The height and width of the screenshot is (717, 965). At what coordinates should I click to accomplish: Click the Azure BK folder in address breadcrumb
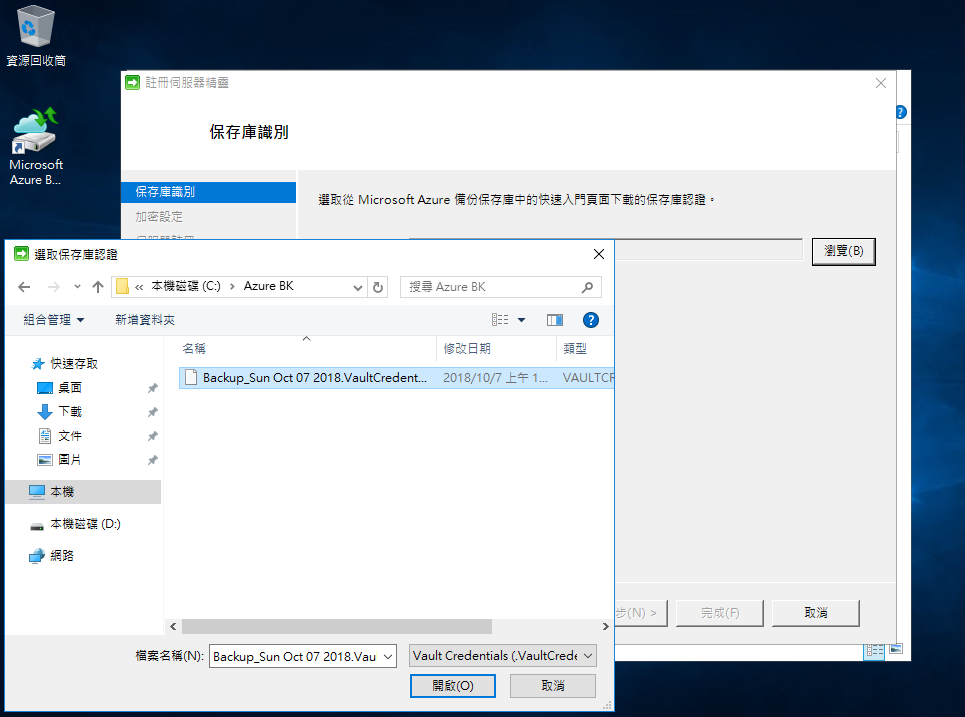(268, 286)
